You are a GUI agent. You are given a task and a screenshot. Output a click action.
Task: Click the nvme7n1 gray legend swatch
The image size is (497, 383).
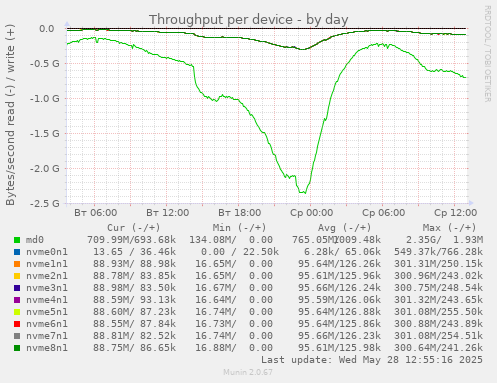click(17, 336)
